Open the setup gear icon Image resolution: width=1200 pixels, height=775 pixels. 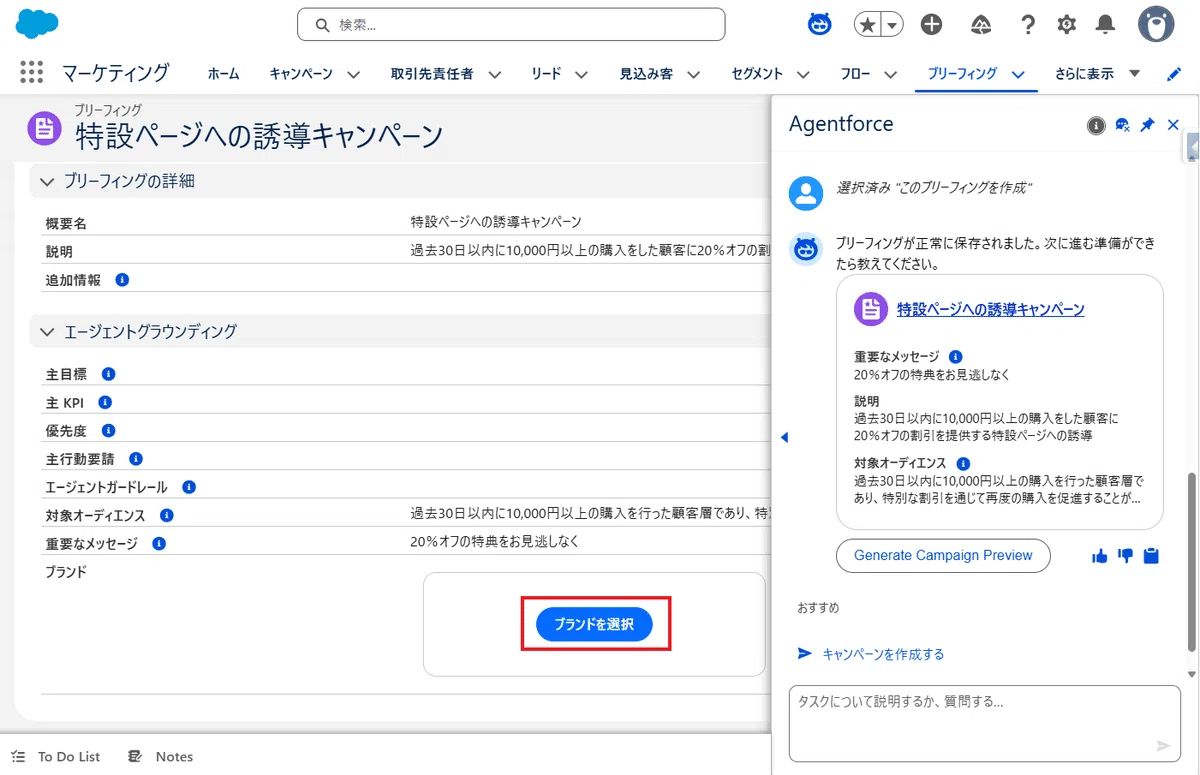1067,25
